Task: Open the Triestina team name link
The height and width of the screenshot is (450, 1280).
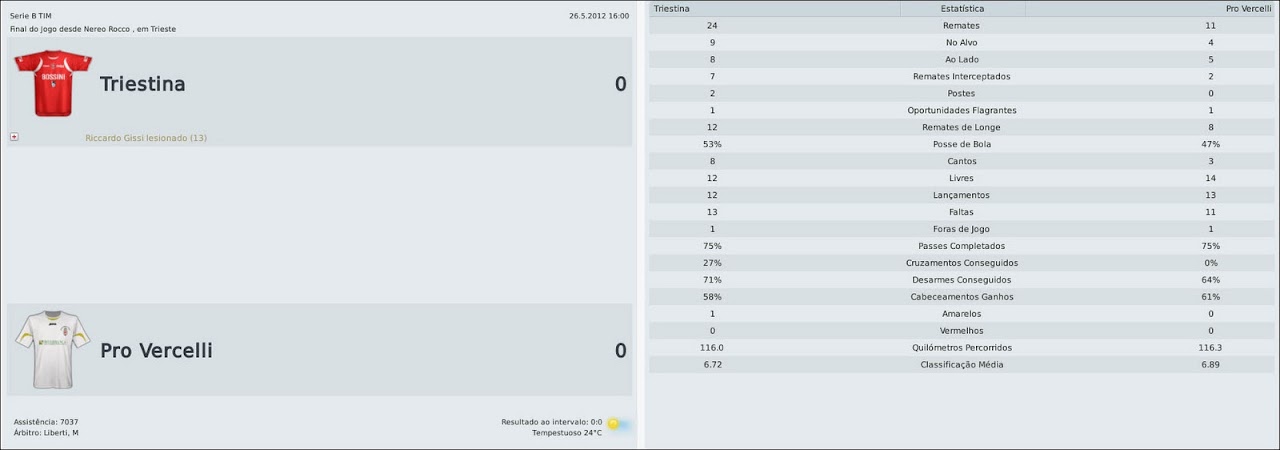Action: coord(142,84)
